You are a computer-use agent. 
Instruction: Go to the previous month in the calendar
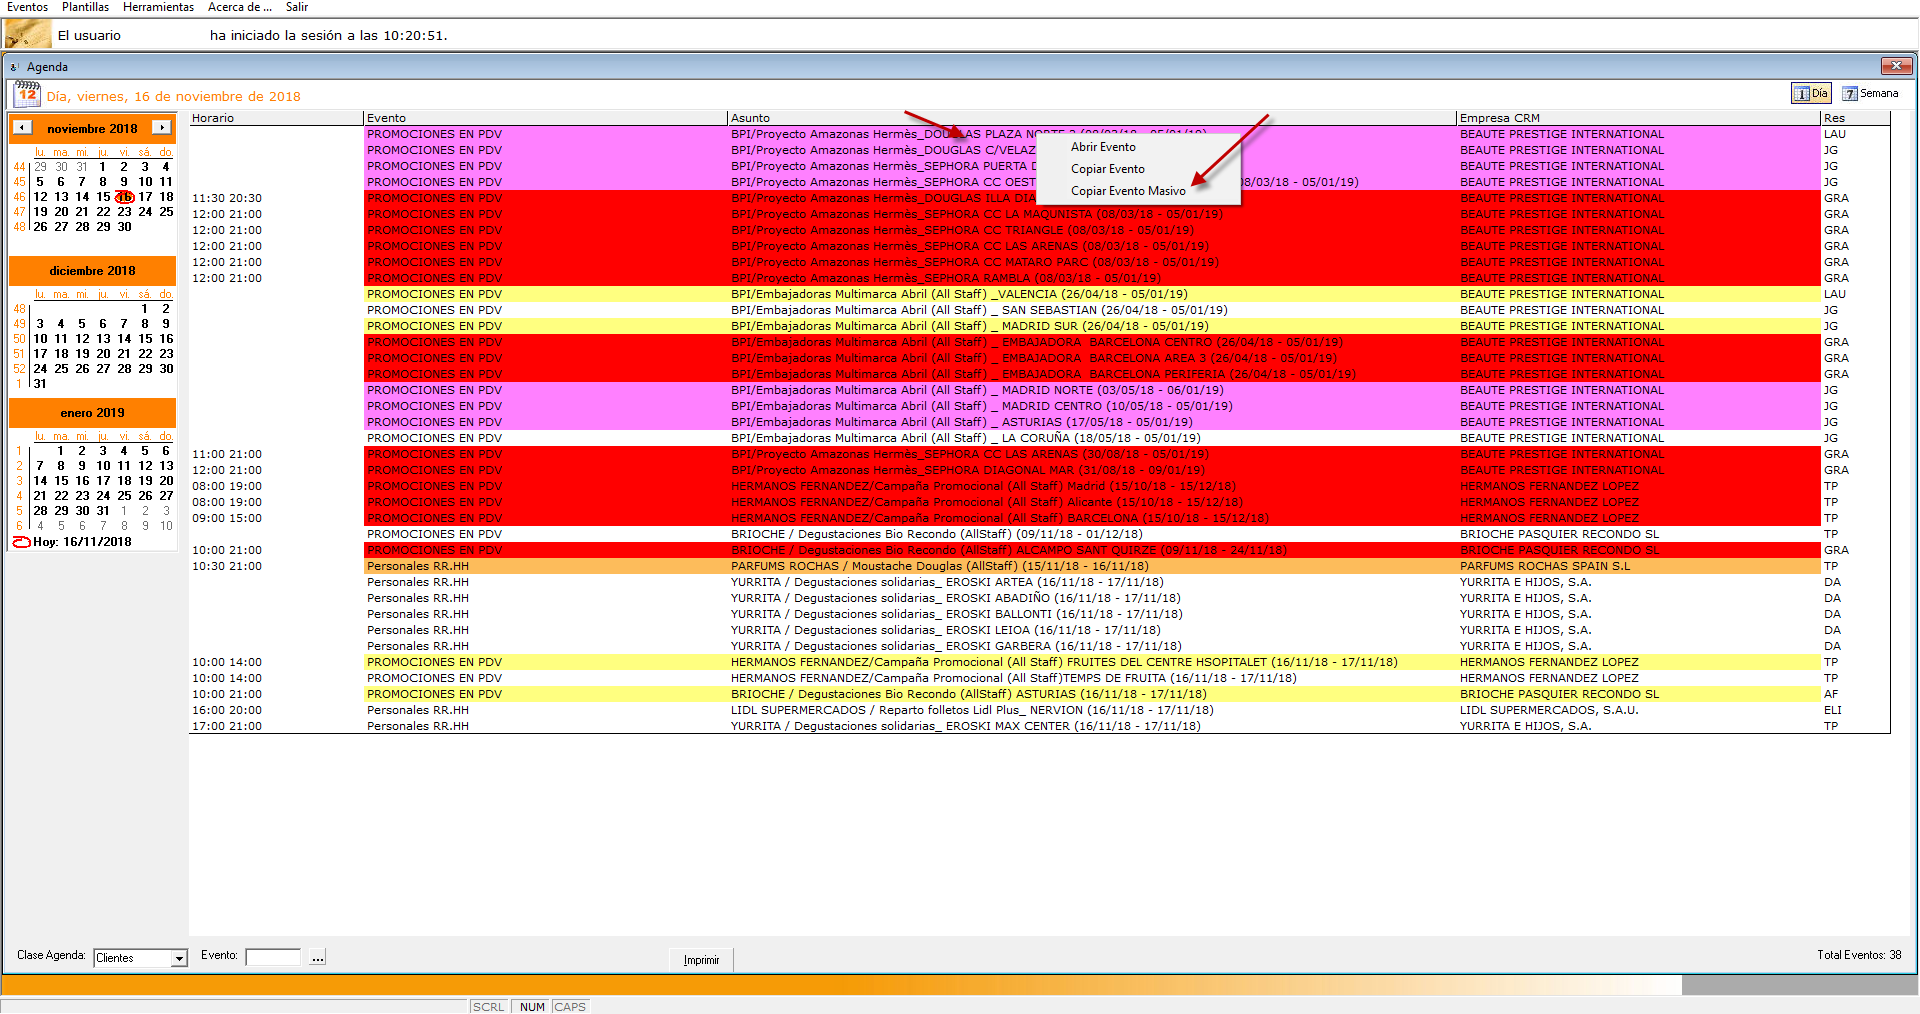coord(22,128)
